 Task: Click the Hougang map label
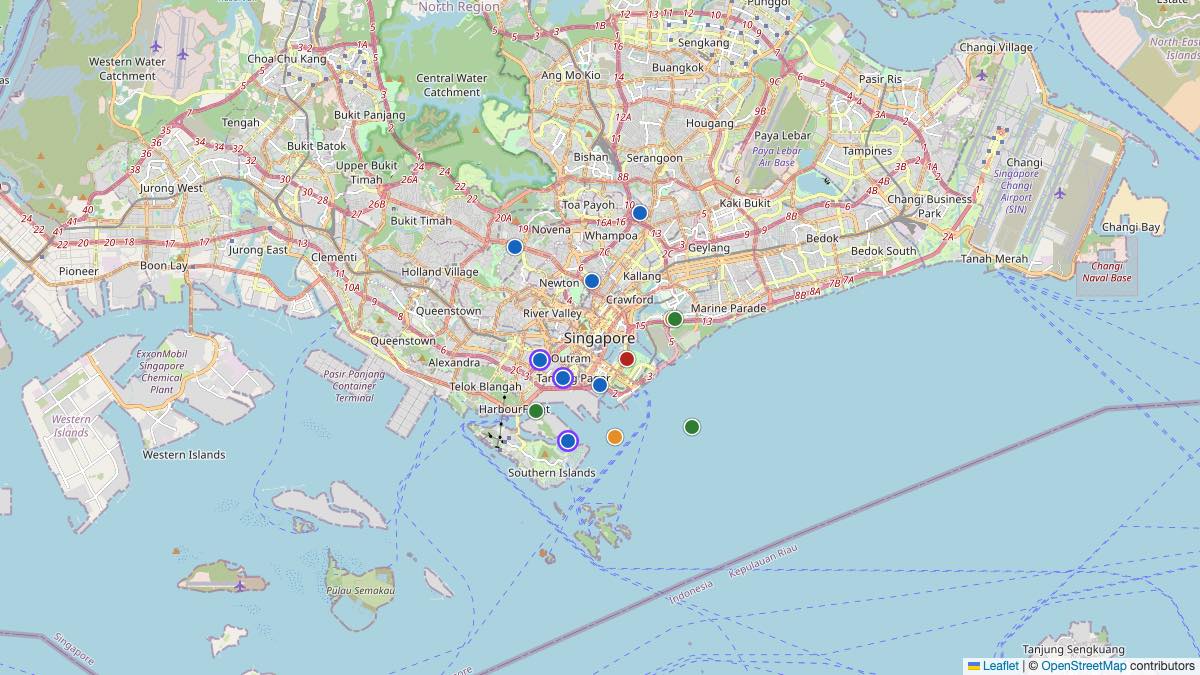point(709,124)
